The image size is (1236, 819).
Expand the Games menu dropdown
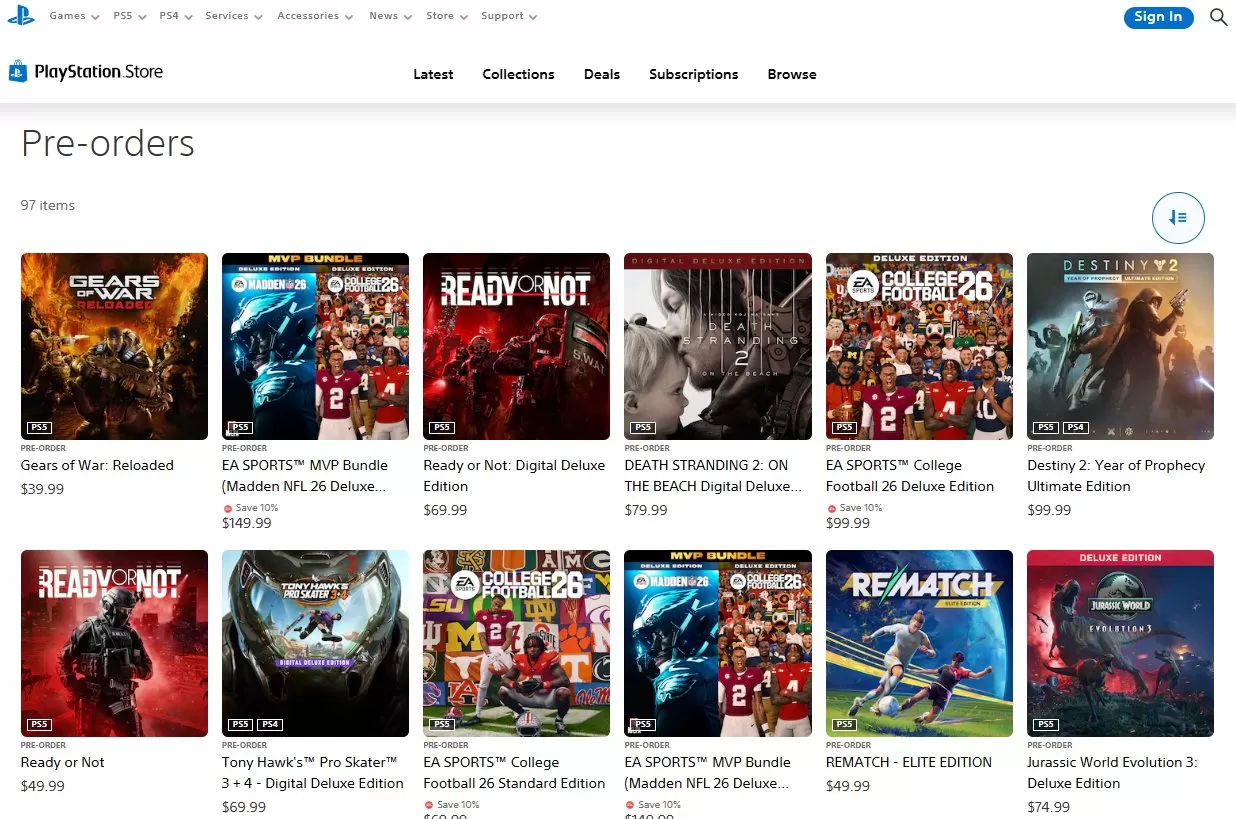(x=68, y=16)
